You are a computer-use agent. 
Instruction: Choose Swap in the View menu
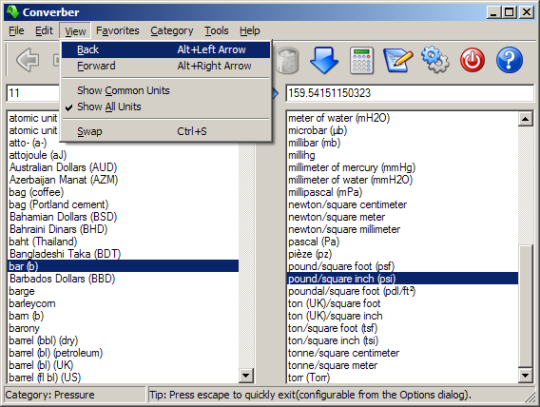coord(166,131)
